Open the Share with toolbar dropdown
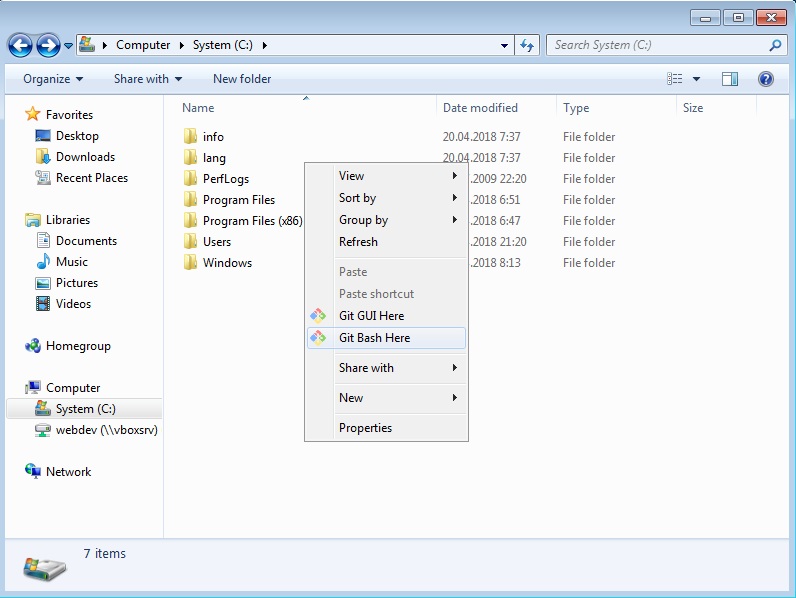 (148, 79)
